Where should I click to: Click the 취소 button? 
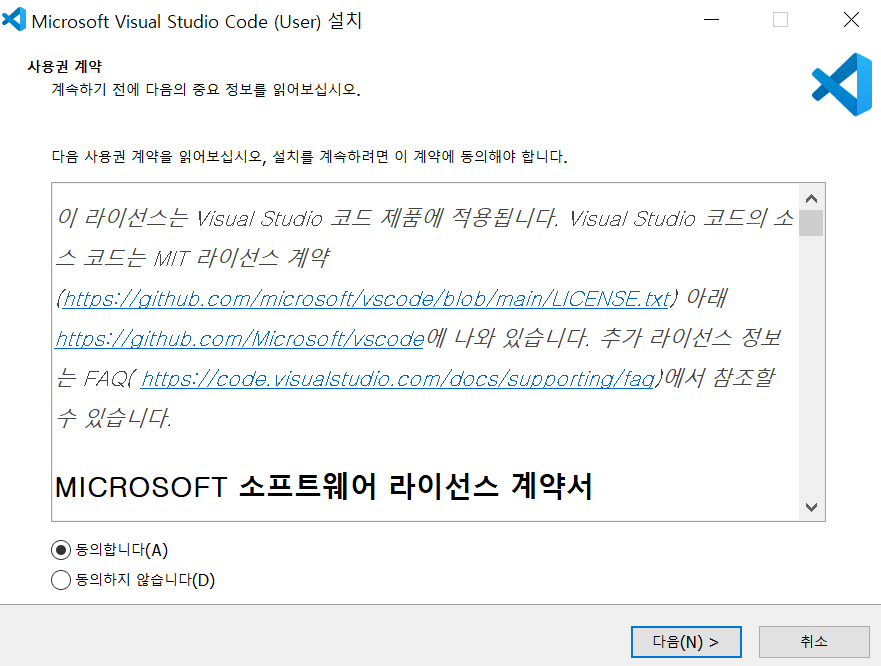(814, 642)
